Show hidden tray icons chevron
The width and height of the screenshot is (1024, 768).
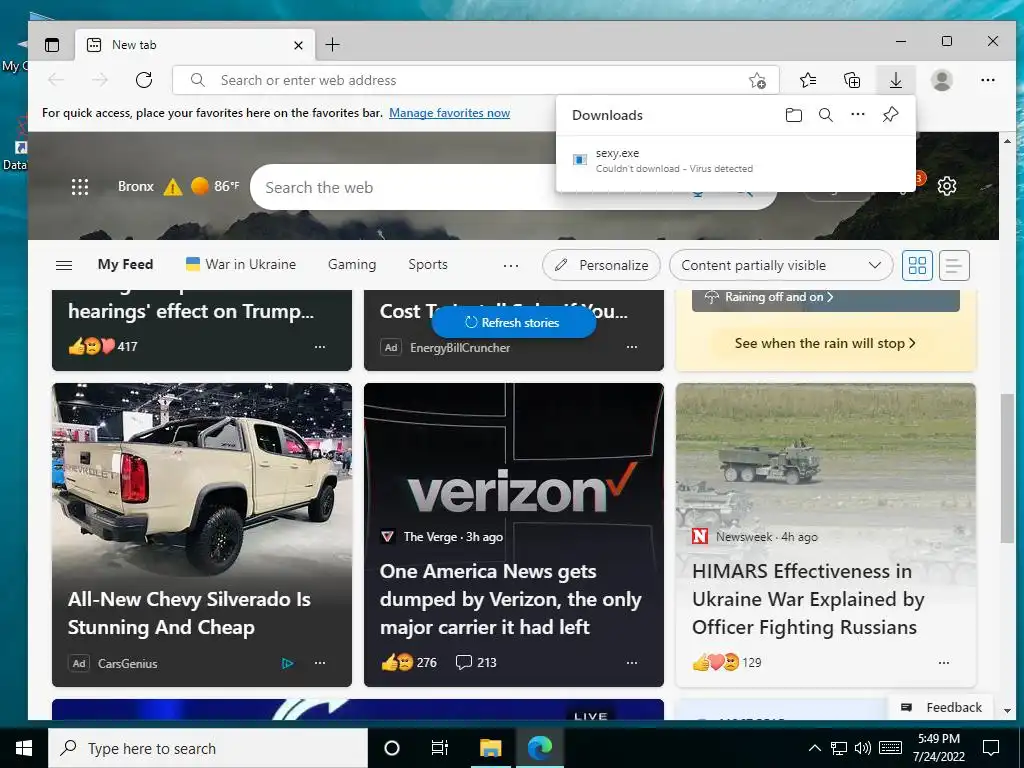coord(814,748)
